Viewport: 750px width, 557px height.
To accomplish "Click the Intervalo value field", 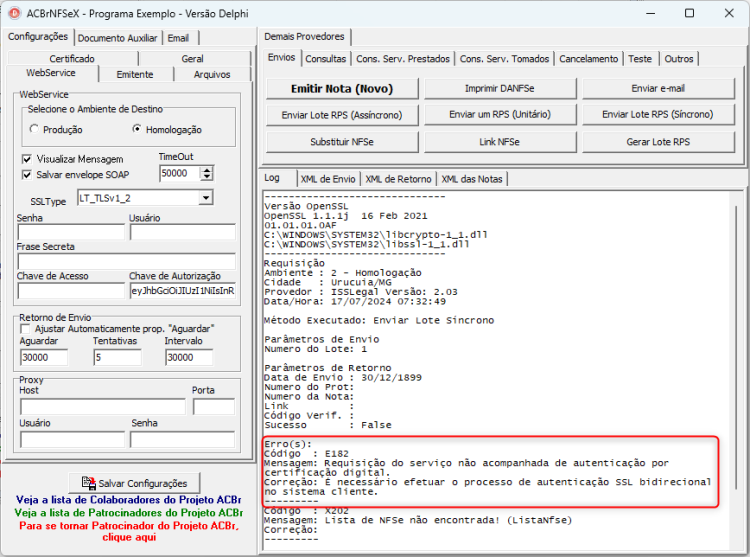I will pyautogui.click(x=189, y=358).
